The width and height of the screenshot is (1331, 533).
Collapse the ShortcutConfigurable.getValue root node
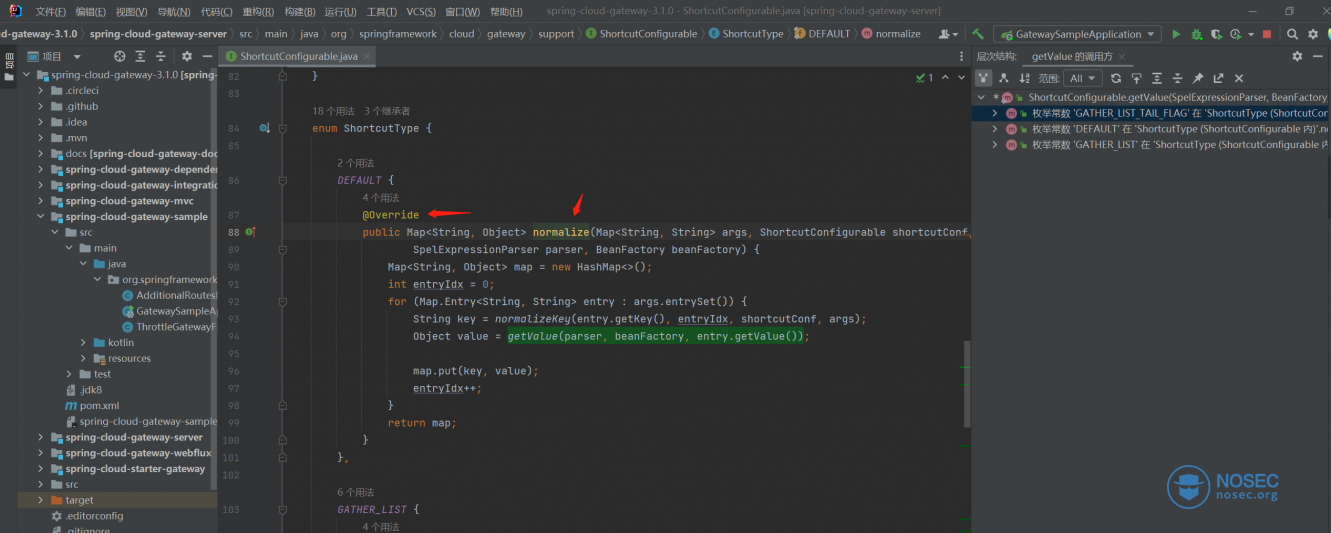[982, 97]
